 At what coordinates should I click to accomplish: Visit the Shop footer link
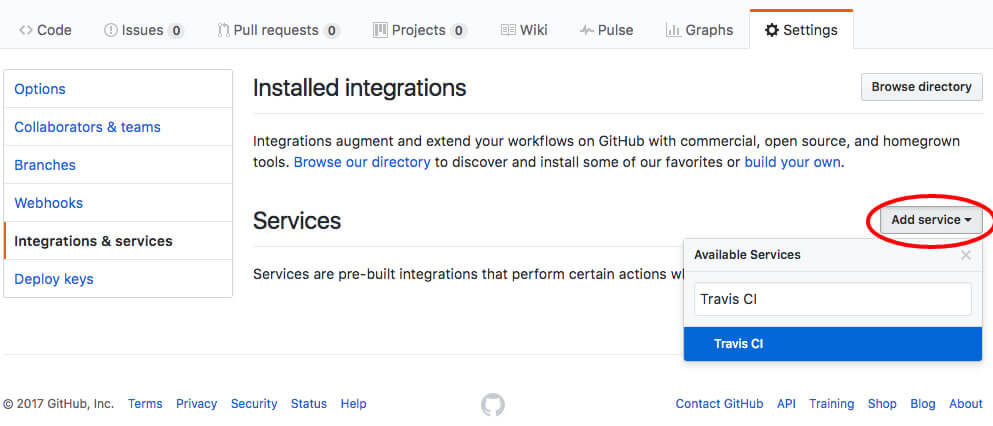point(882,404)
